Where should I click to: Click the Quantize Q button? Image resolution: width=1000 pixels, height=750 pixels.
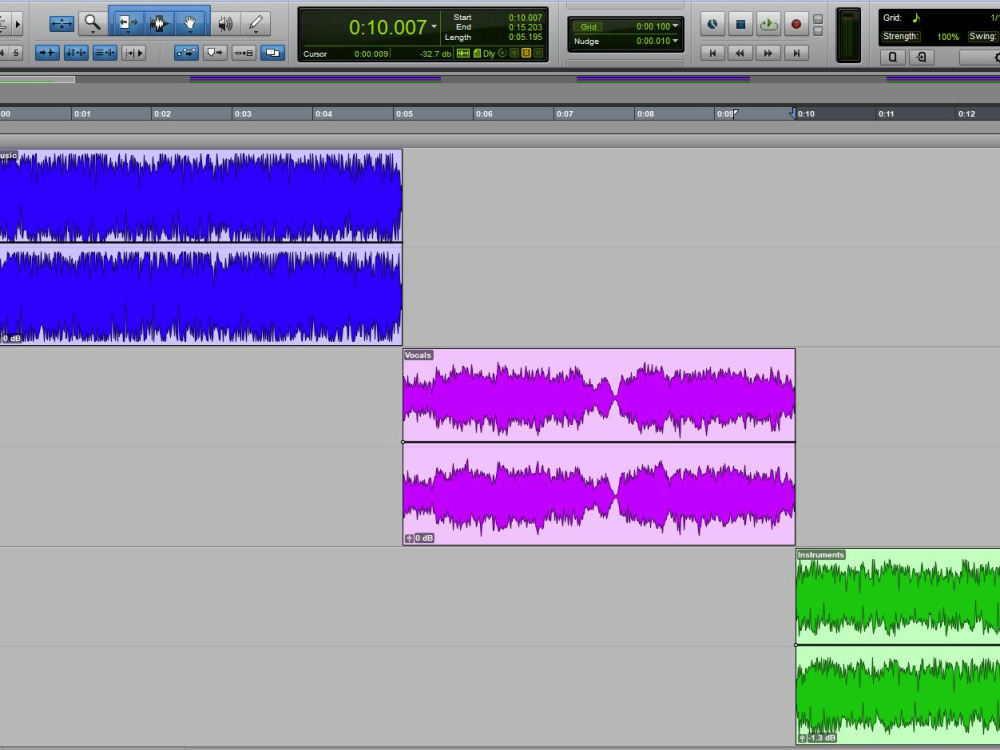[x=892, y=57]
